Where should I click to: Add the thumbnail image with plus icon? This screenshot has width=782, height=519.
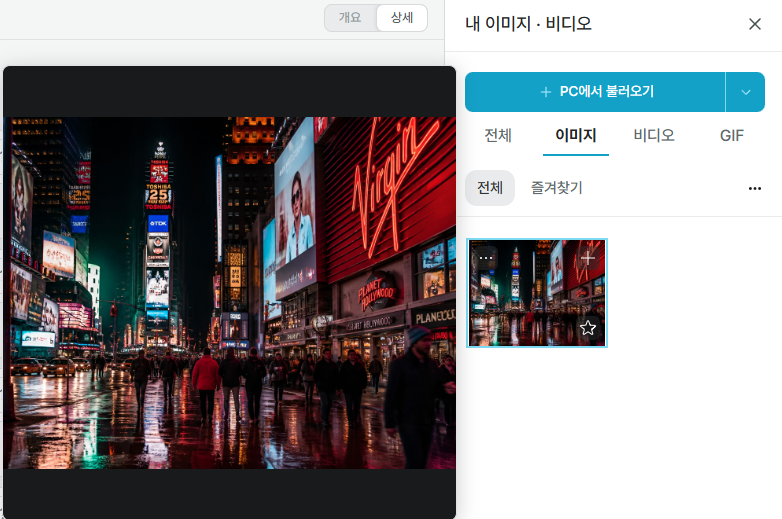click(x=587, y=258)
